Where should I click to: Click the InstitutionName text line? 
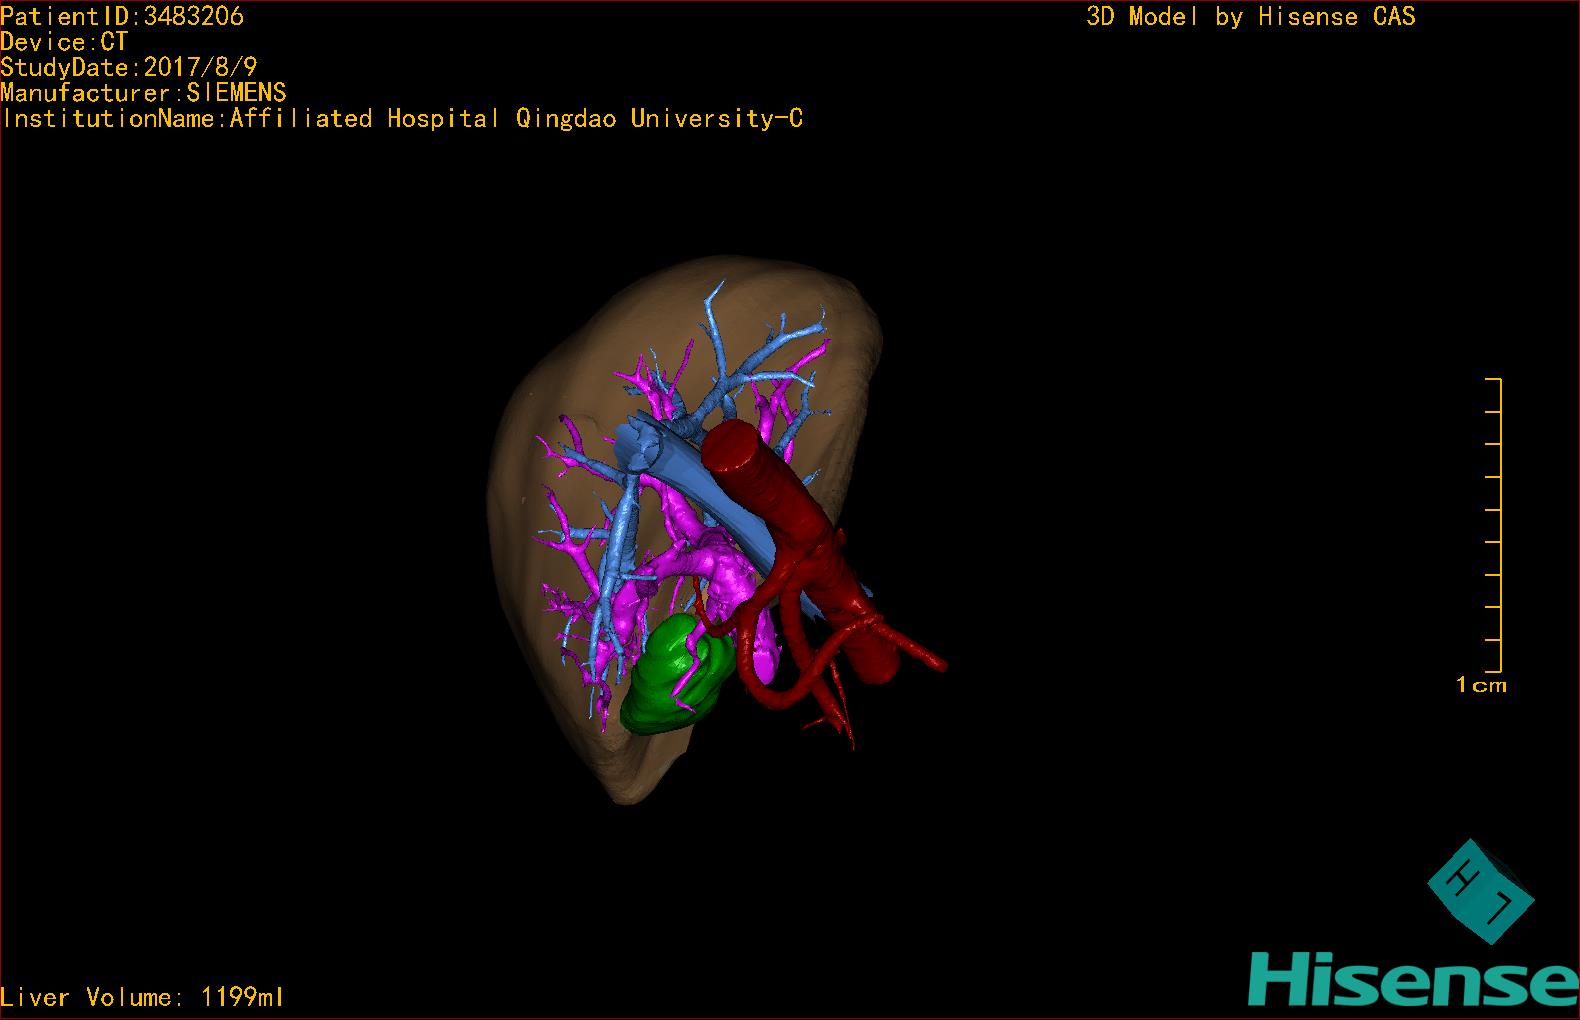(x=402, y=119)
